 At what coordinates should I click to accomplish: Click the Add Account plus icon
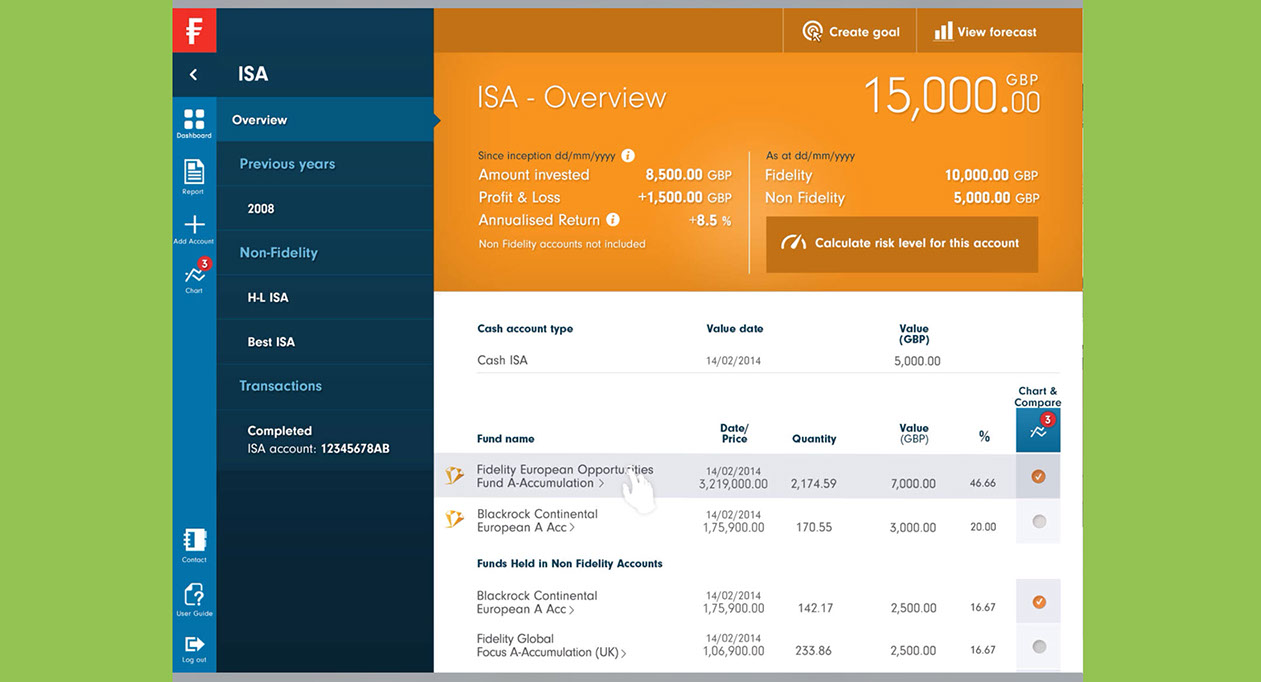[194, 227]
